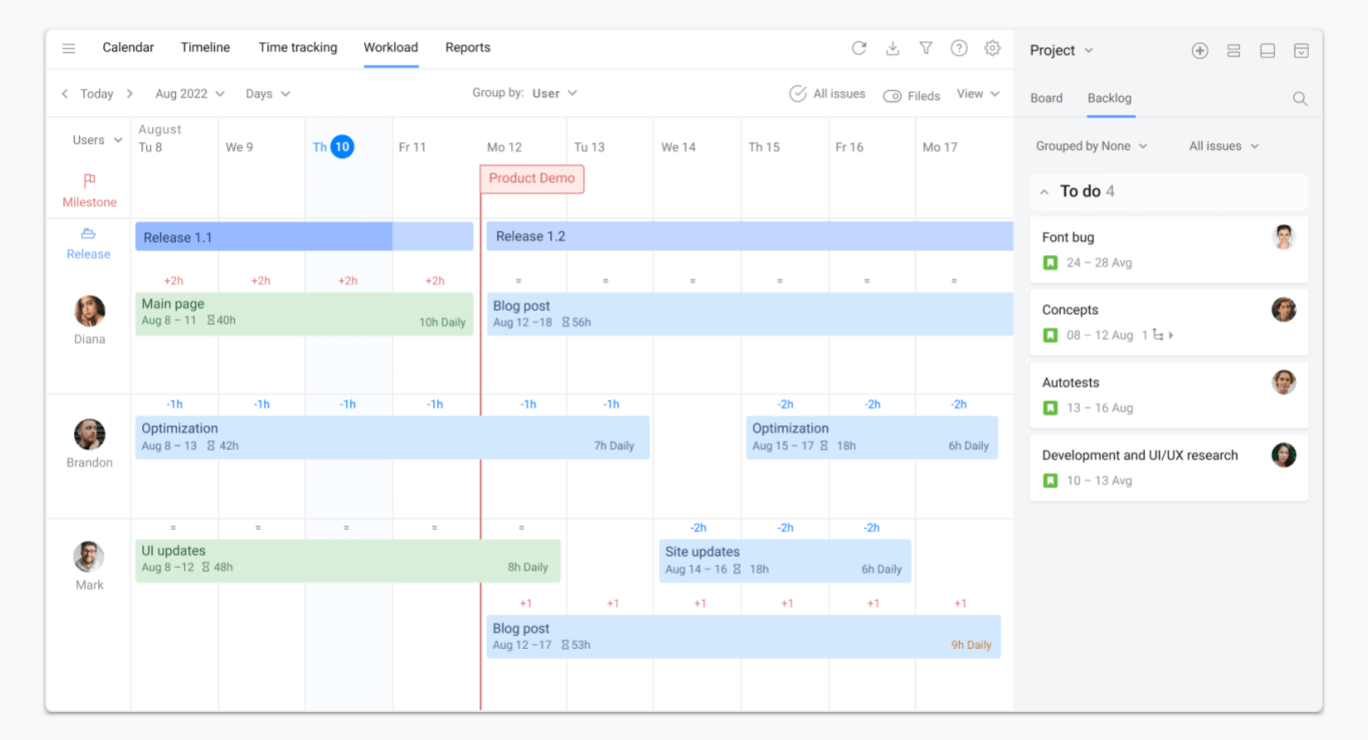Click the refresh icon in toolbar
The width and height of the screenshot is (1368, 740).
click(859, 48)
